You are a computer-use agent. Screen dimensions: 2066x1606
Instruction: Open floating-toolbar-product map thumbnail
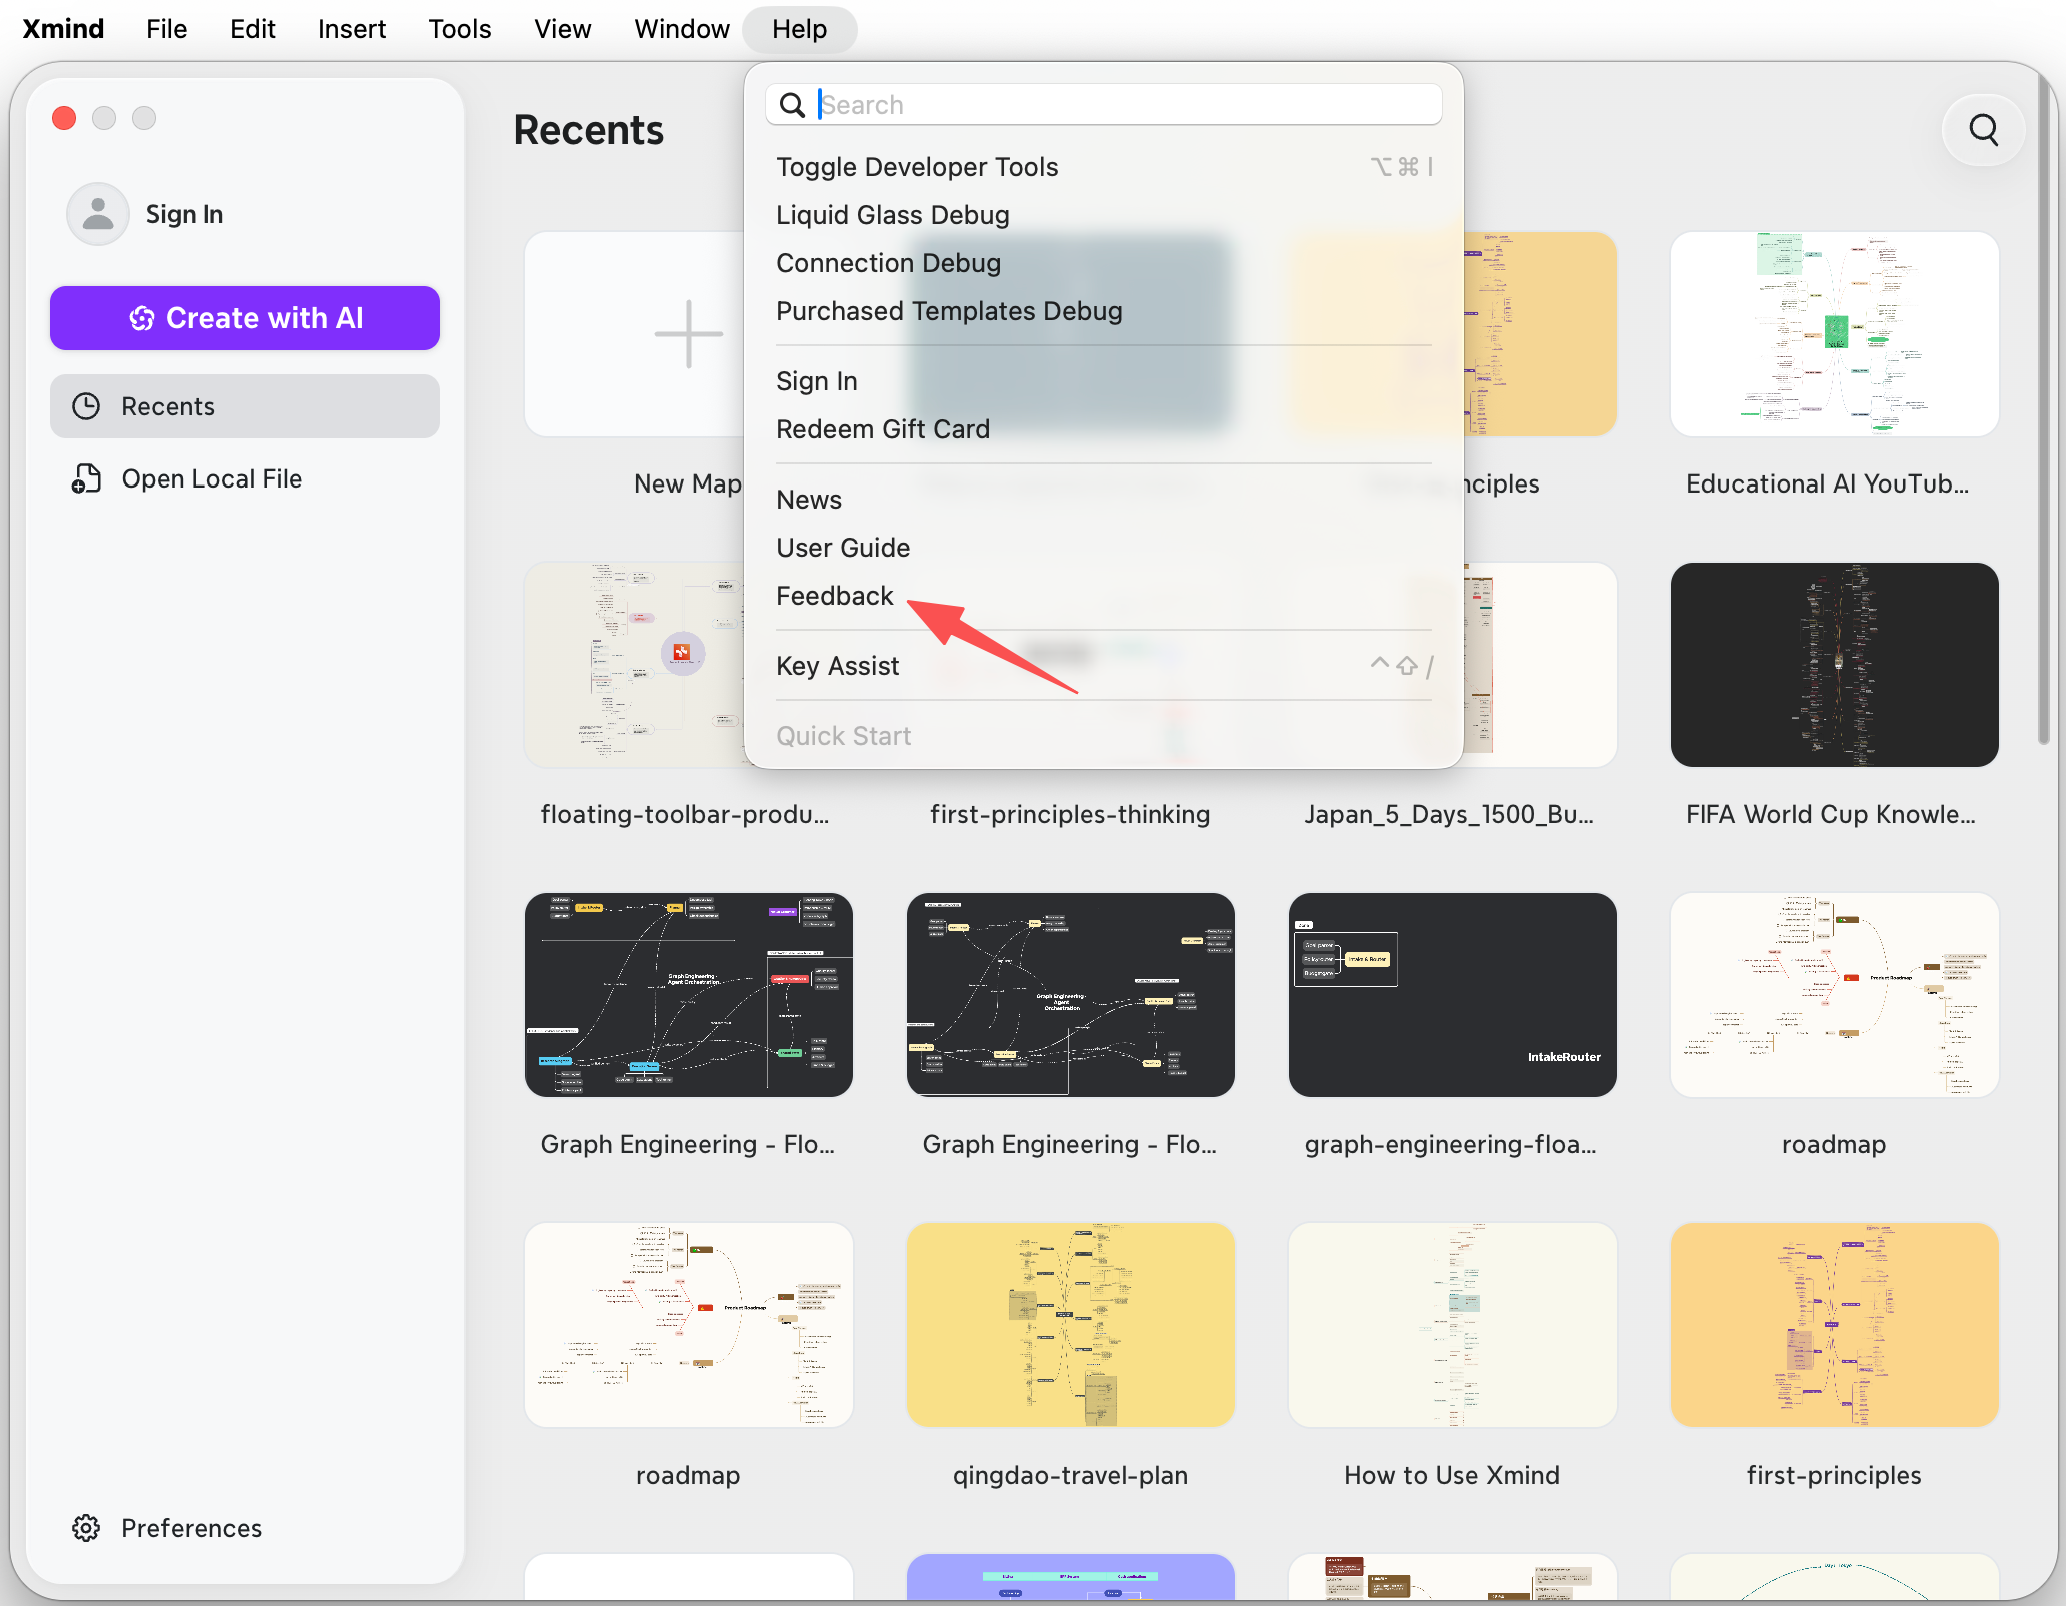tap(635, 665)
